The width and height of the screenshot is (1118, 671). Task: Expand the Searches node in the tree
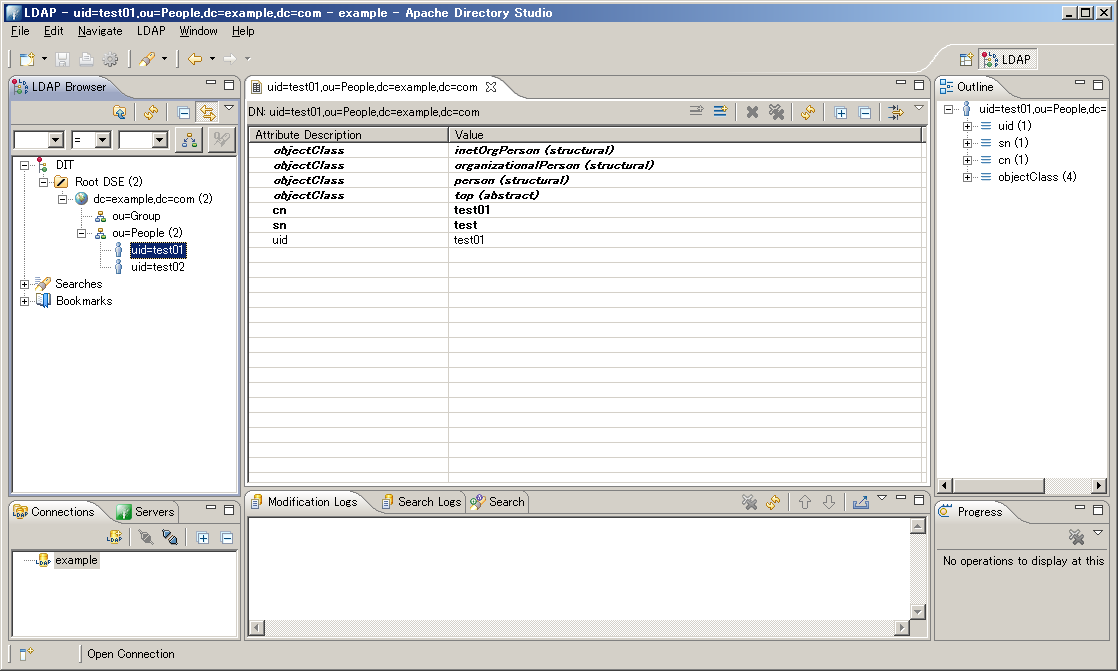(23, 283)
